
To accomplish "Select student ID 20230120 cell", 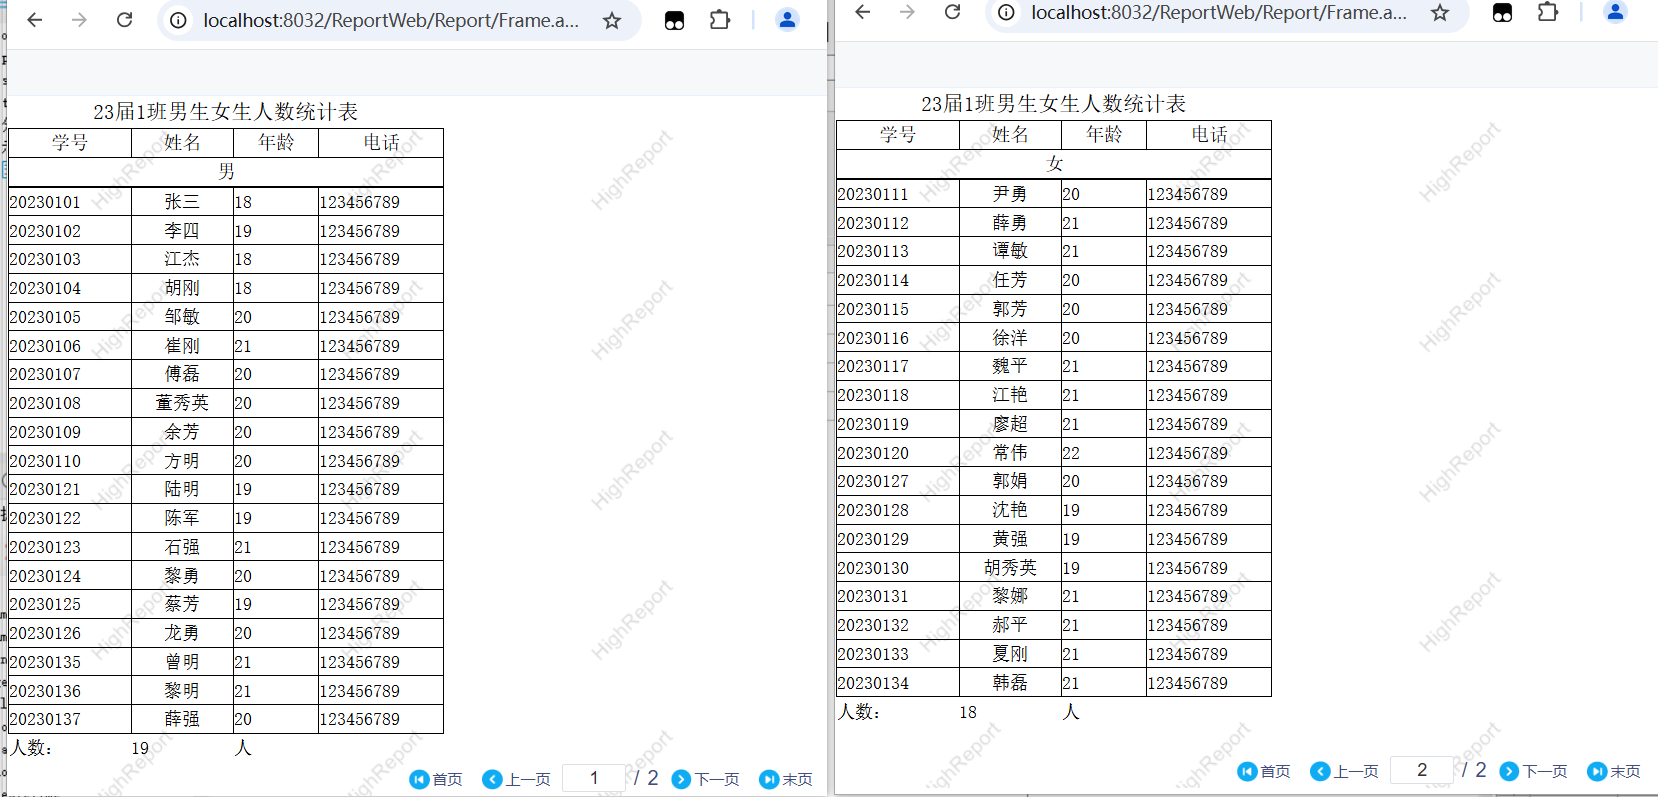I will [898, 453].
